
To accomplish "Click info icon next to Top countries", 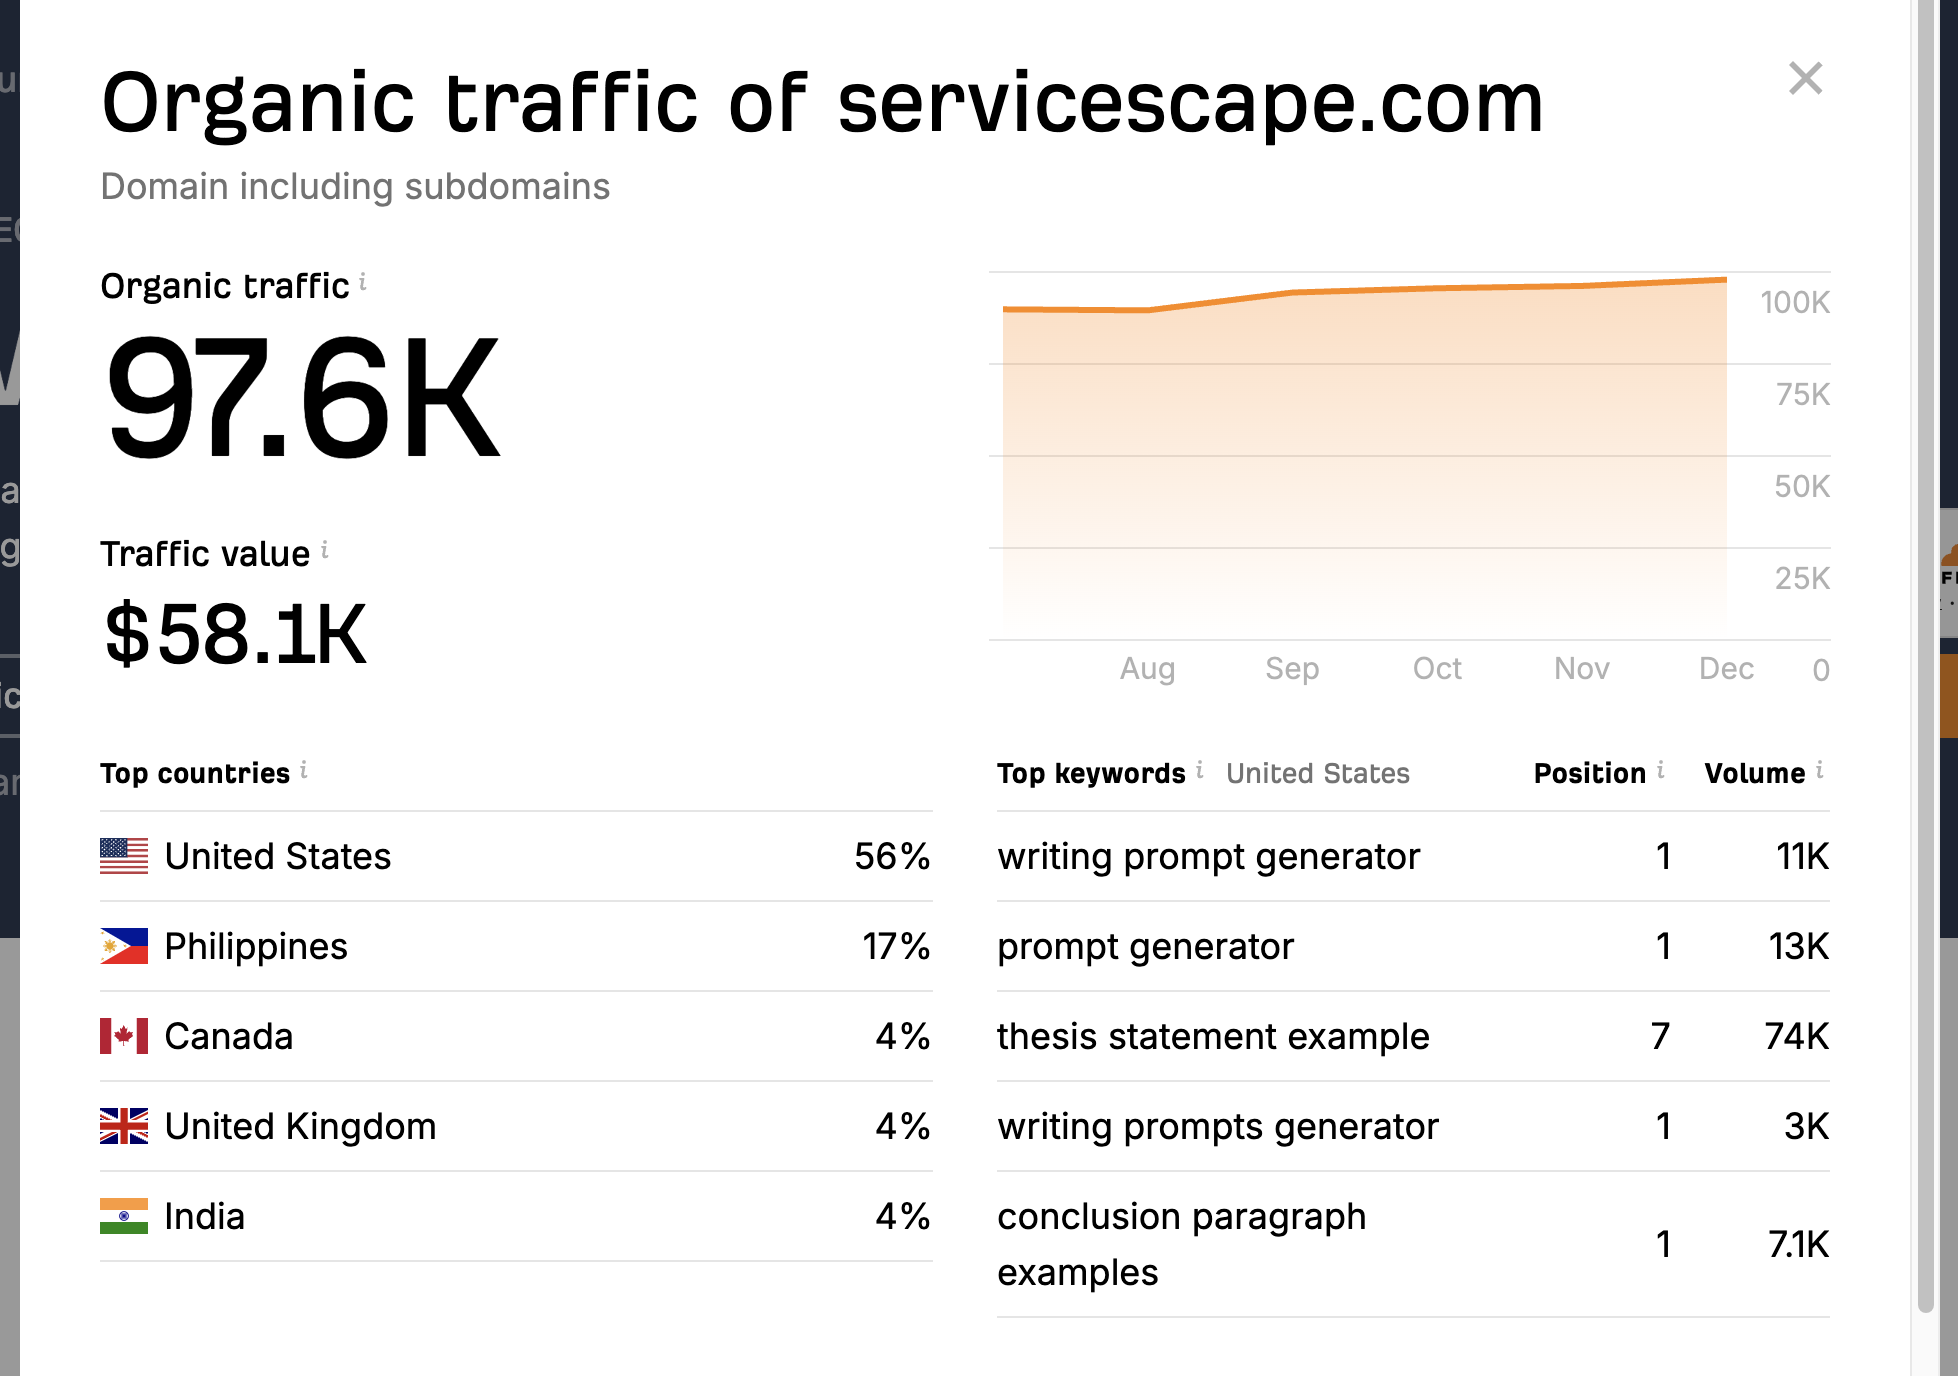I will pyautogui.click(x=304, y=770).
